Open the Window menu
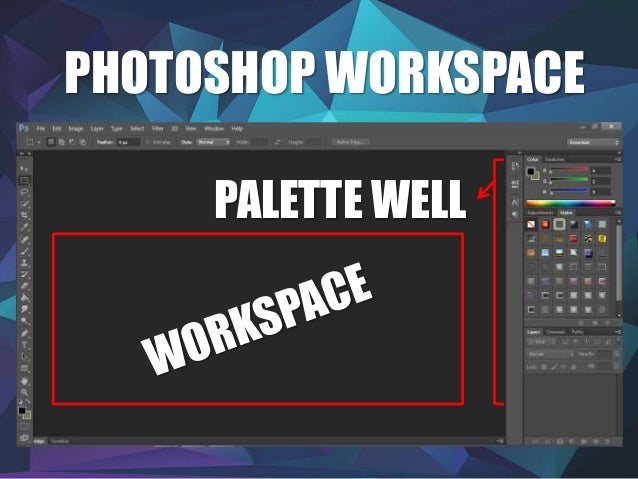 coord(214,128)
